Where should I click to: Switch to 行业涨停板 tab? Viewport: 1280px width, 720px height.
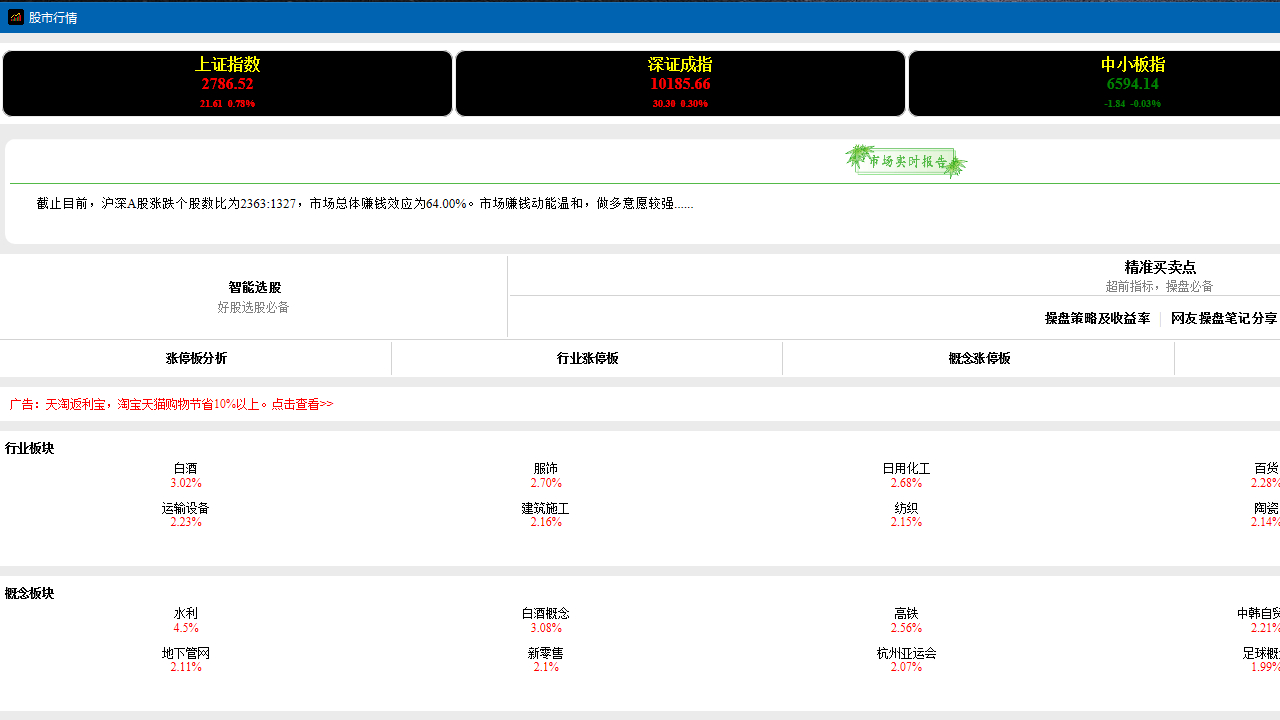[x=587, y=358]
